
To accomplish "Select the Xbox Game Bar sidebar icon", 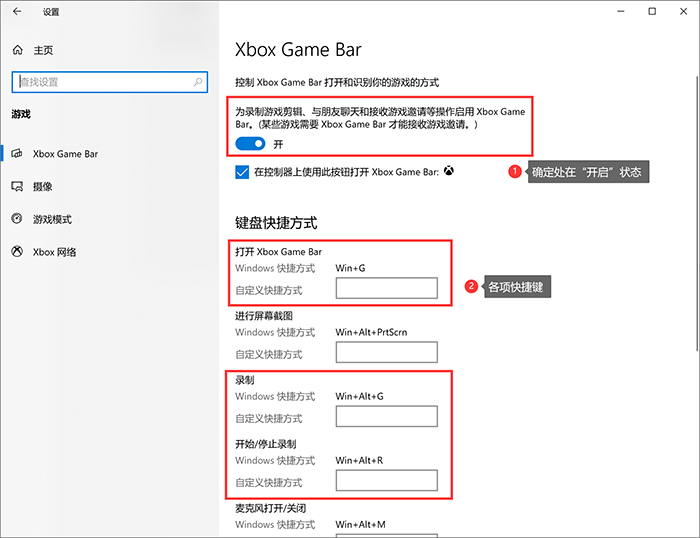I will click(x=17, y=154).
